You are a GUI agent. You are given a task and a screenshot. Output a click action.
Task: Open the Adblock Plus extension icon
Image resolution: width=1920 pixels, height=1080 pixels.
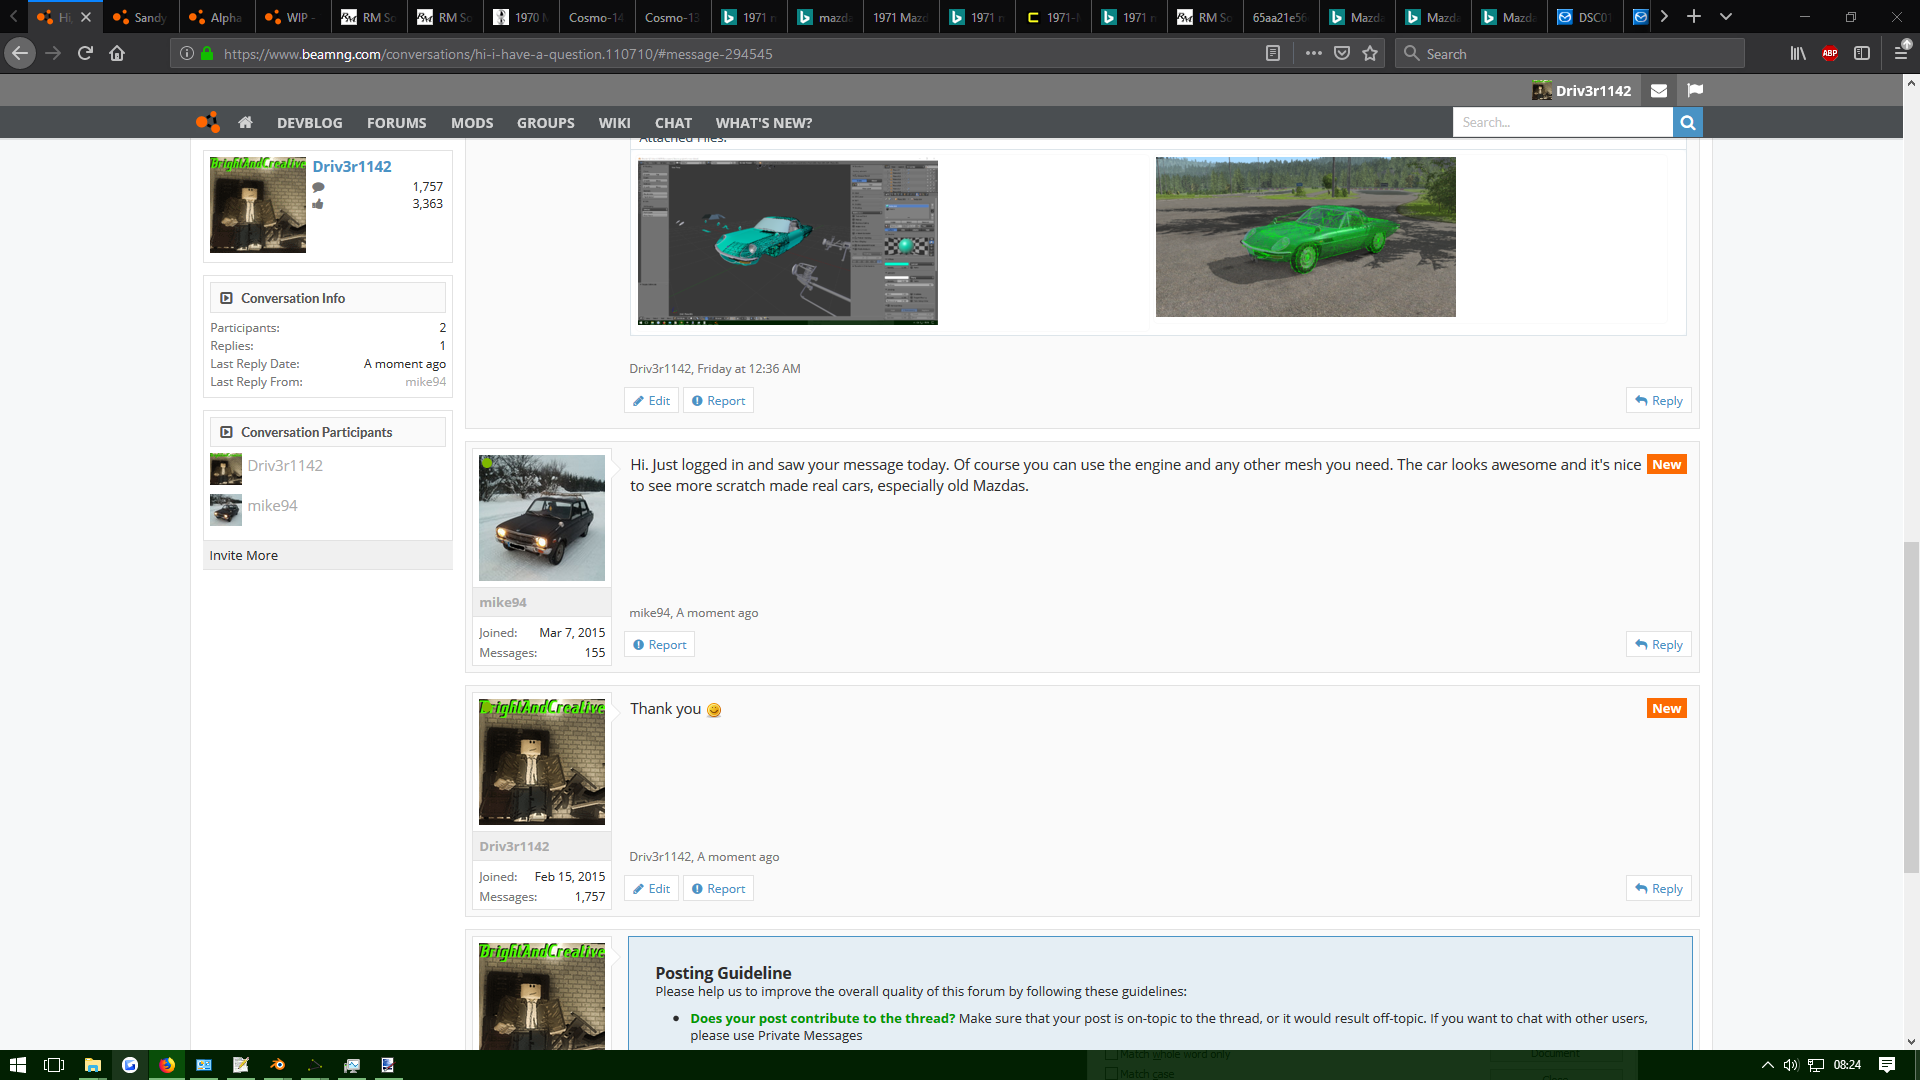point(1829,54)
